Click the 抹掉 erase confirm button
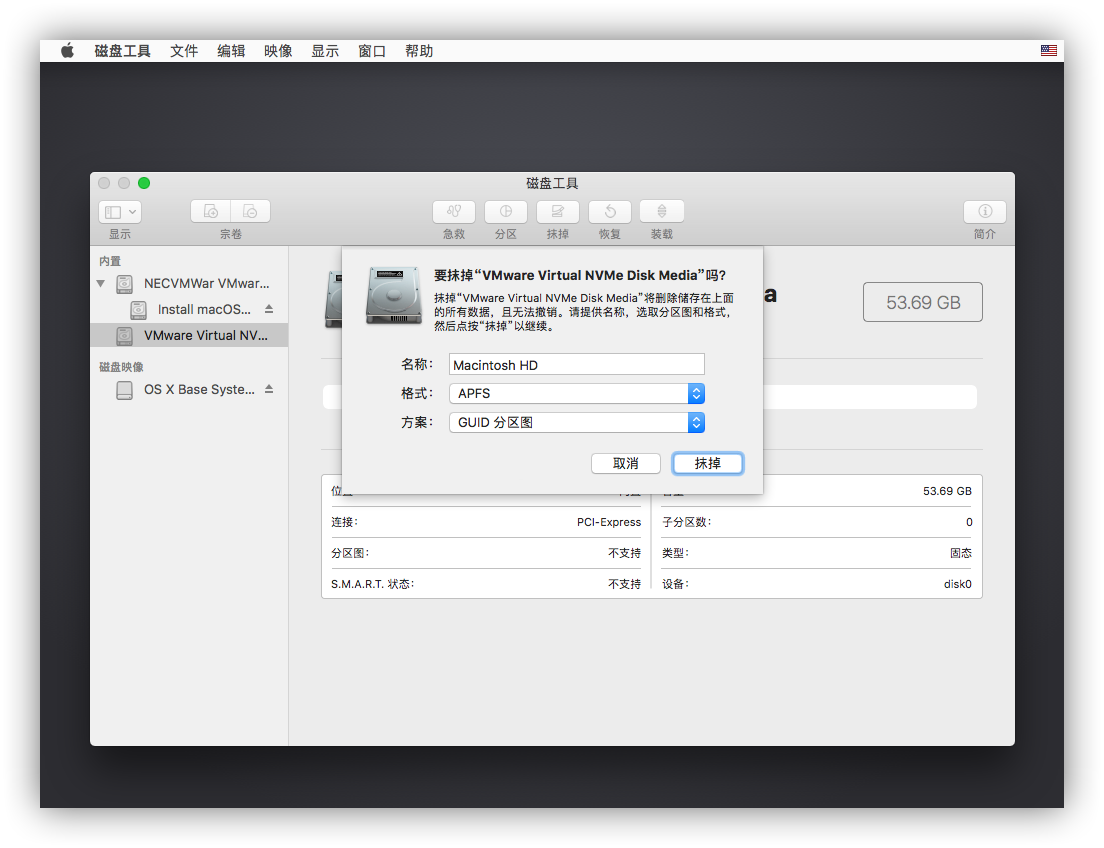 pyautogui.click(x=708, y=463)
